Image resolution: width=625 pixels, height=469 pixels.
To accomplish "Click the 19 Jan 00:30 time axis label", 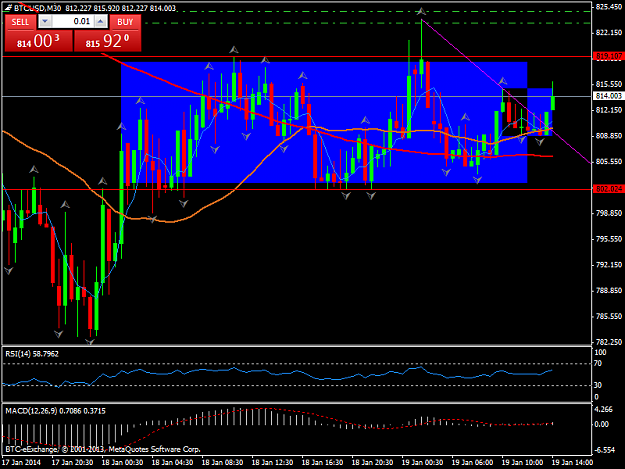I will (x=422, y=463).
